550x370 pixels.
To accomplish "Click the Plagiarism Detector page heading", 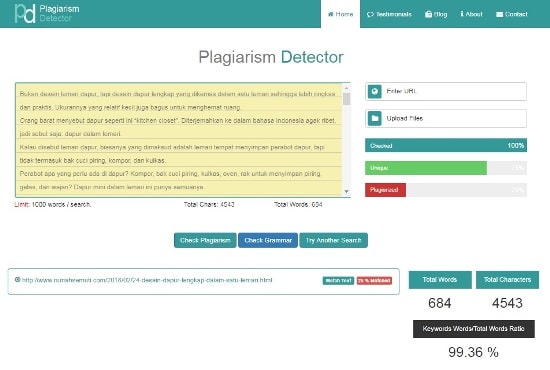I will [271, 57].
